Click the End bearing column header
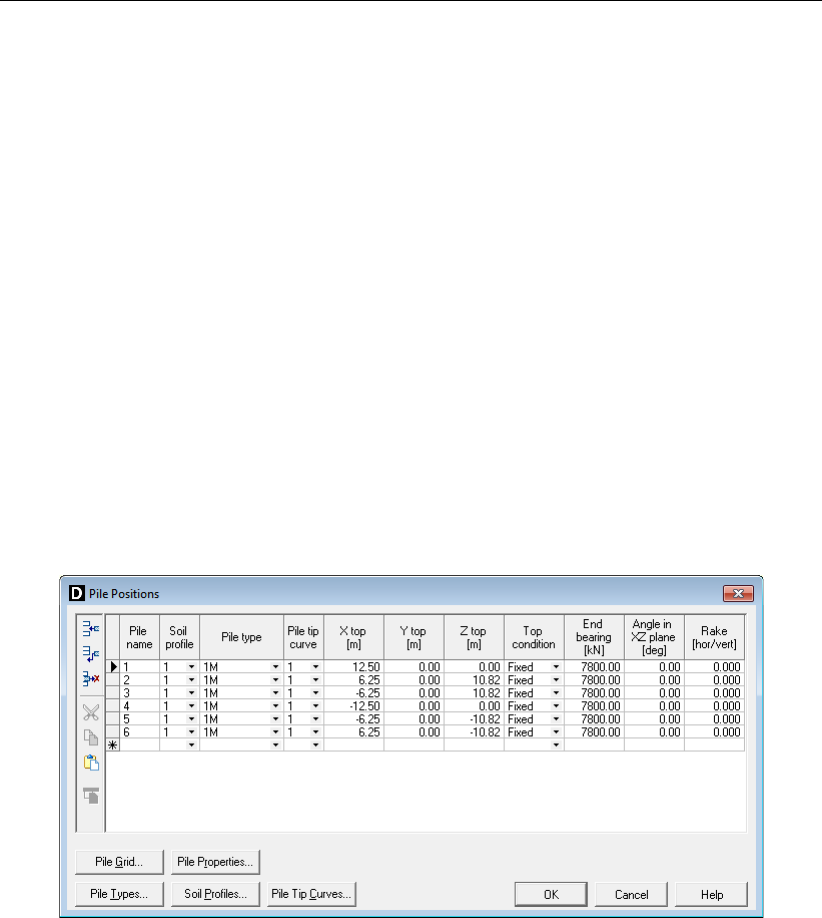The width and height of the screenshot is (822, 918). click(x=594, y=637)
